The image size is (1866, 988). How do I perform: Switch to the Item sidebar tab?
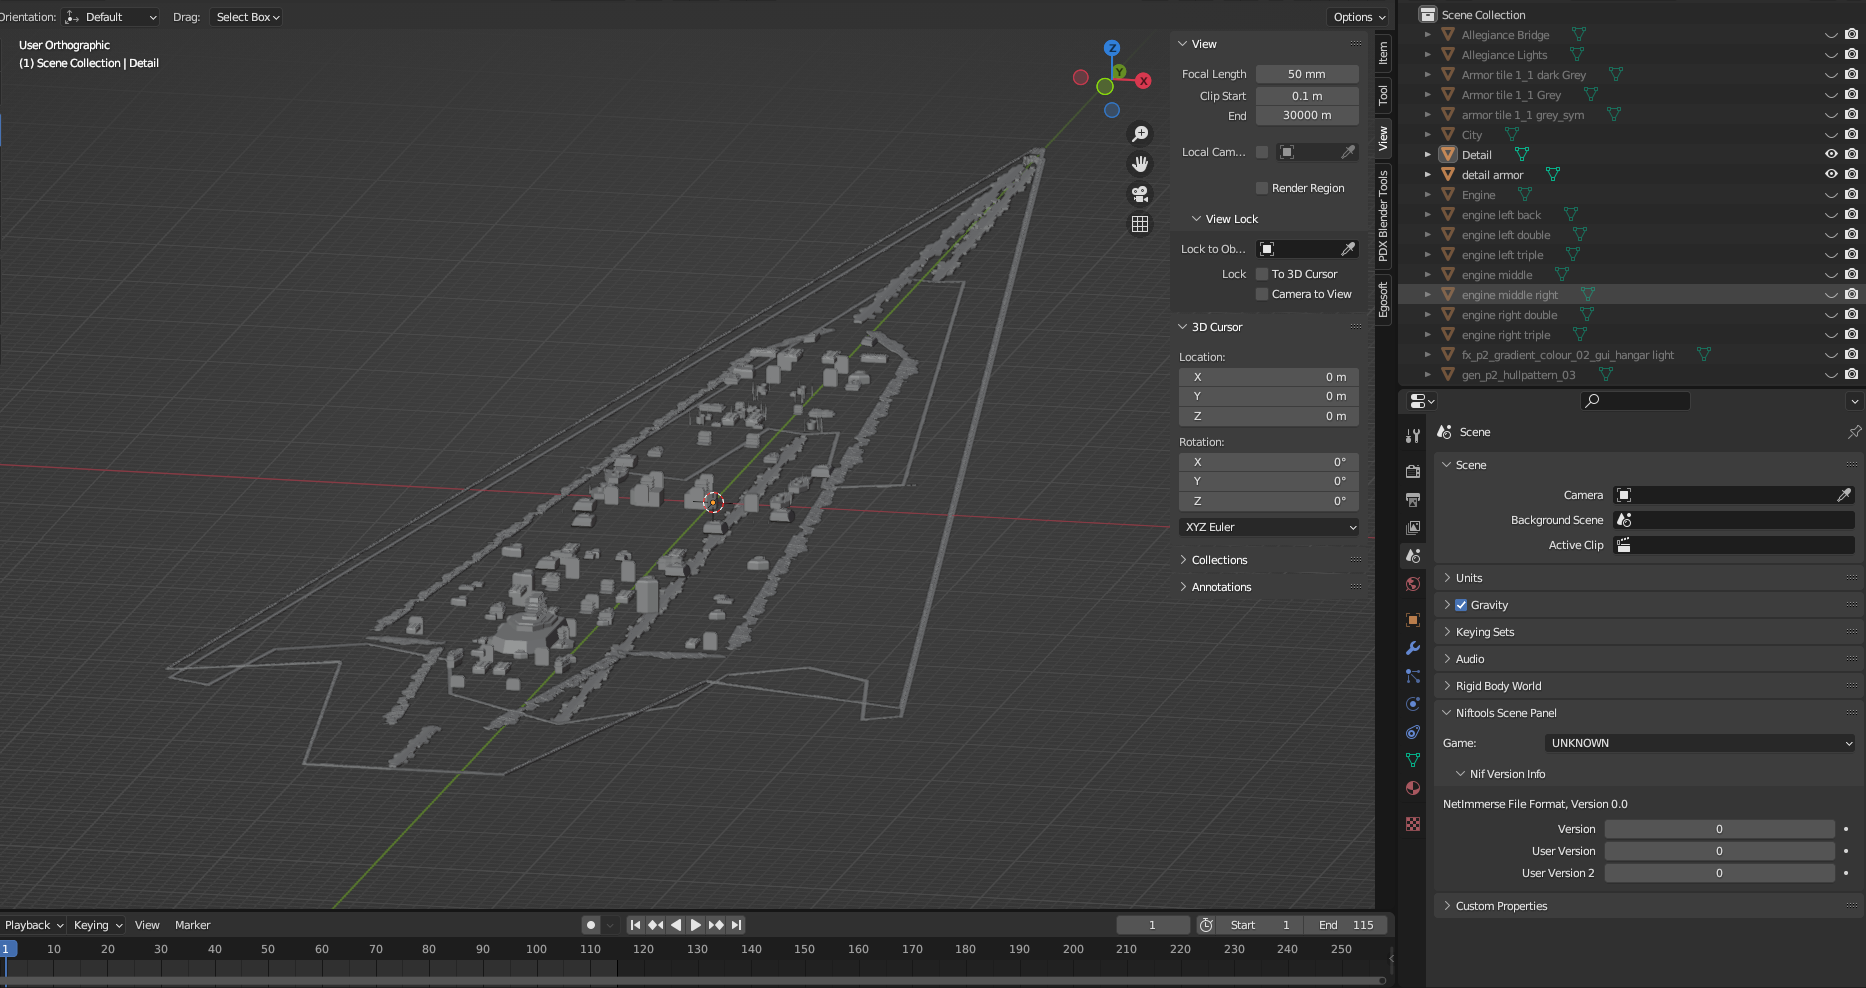1384,52
